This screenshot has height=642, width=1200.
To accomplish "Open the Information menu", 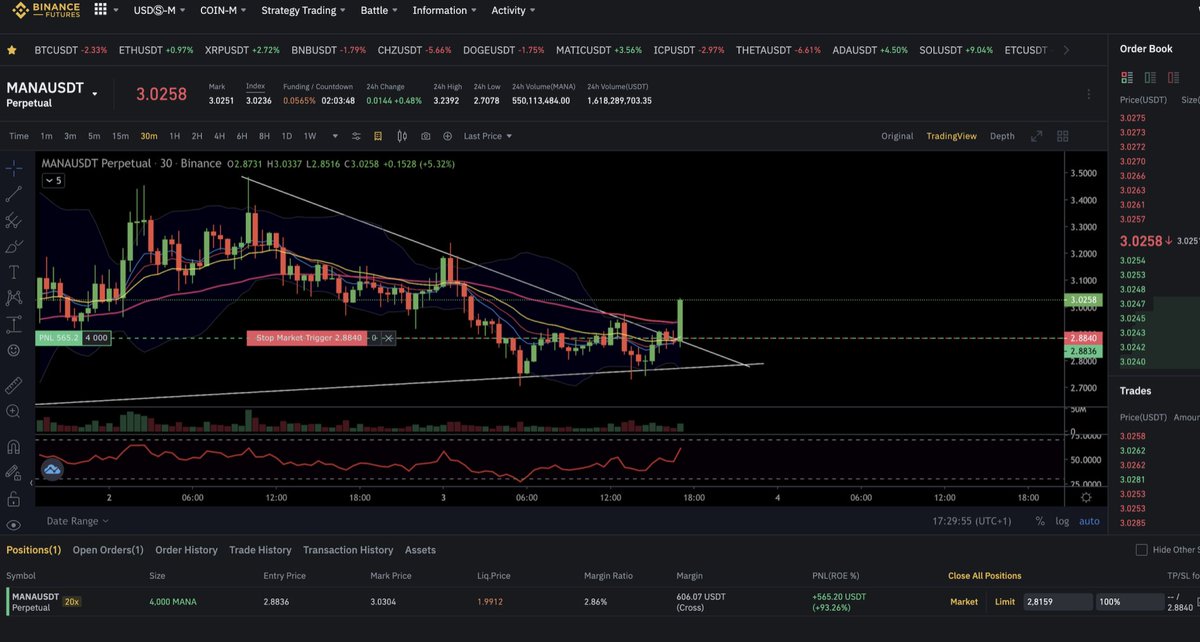I will (x=444, y=10).
